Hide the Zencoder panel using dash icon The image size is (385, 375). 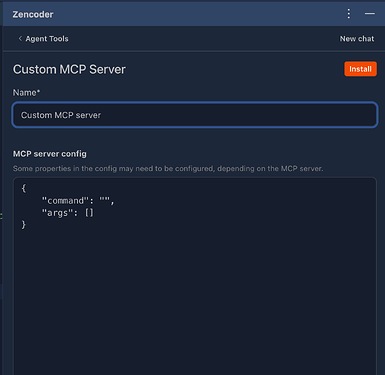point(370,14)
